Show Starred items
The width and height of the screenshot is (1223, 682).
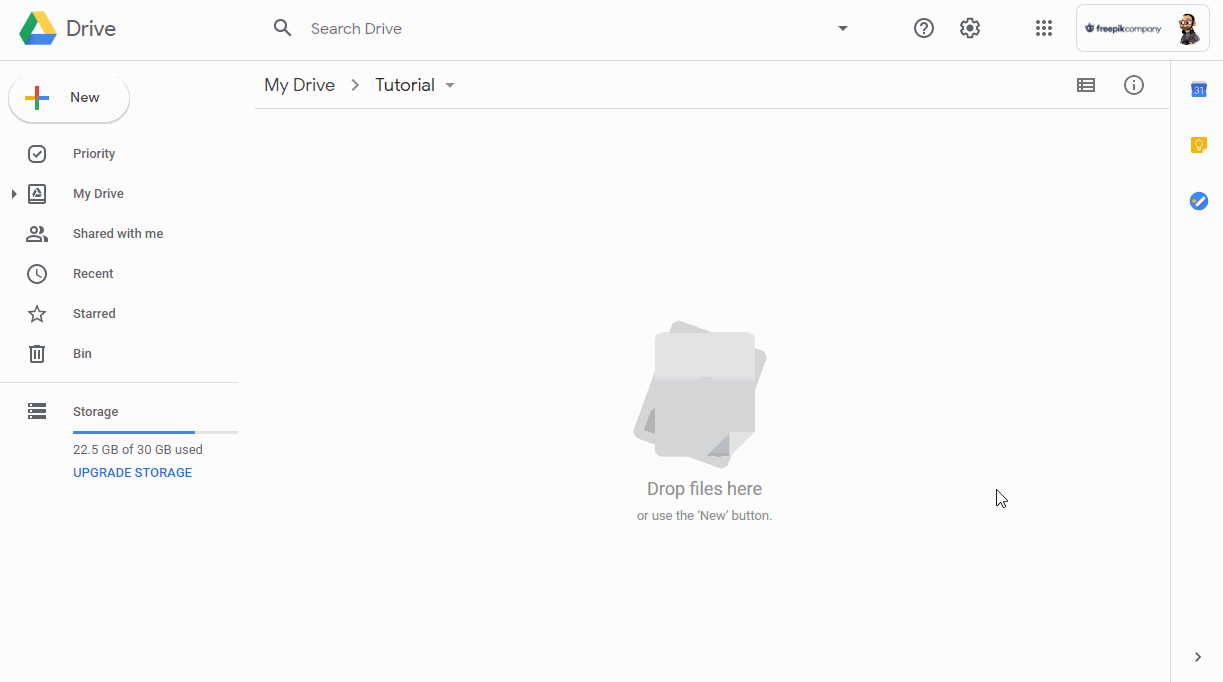click(94, 314)
